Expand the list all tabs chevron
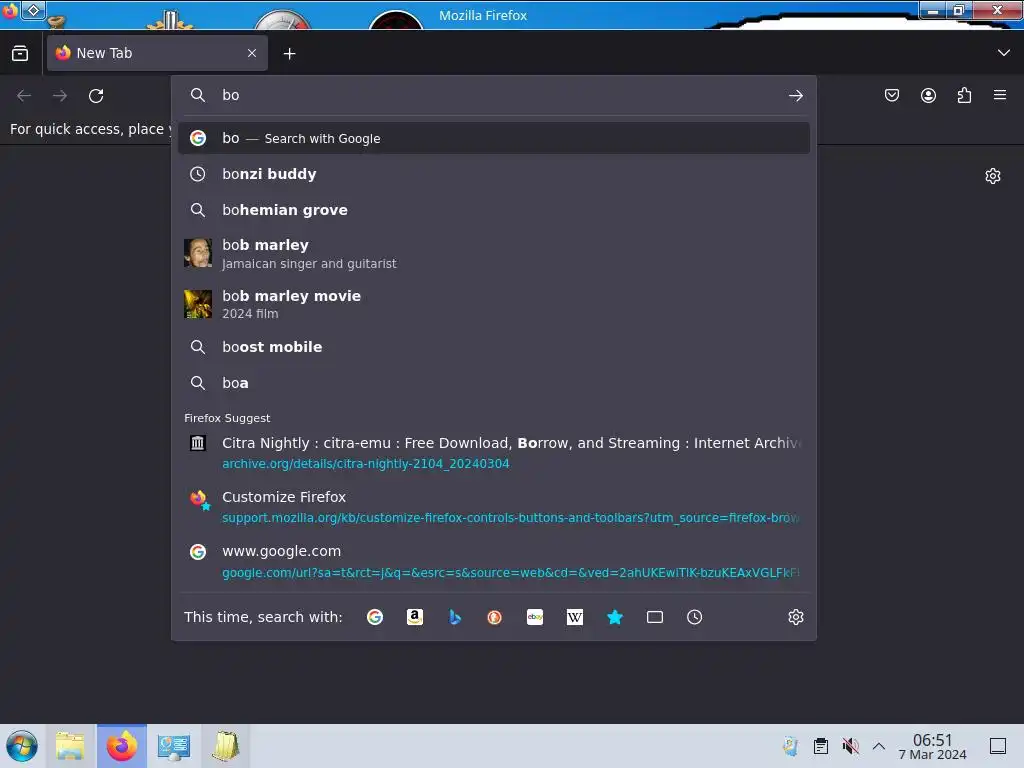The width and height of the screenshot is (1024, 768). point(1004,53)
